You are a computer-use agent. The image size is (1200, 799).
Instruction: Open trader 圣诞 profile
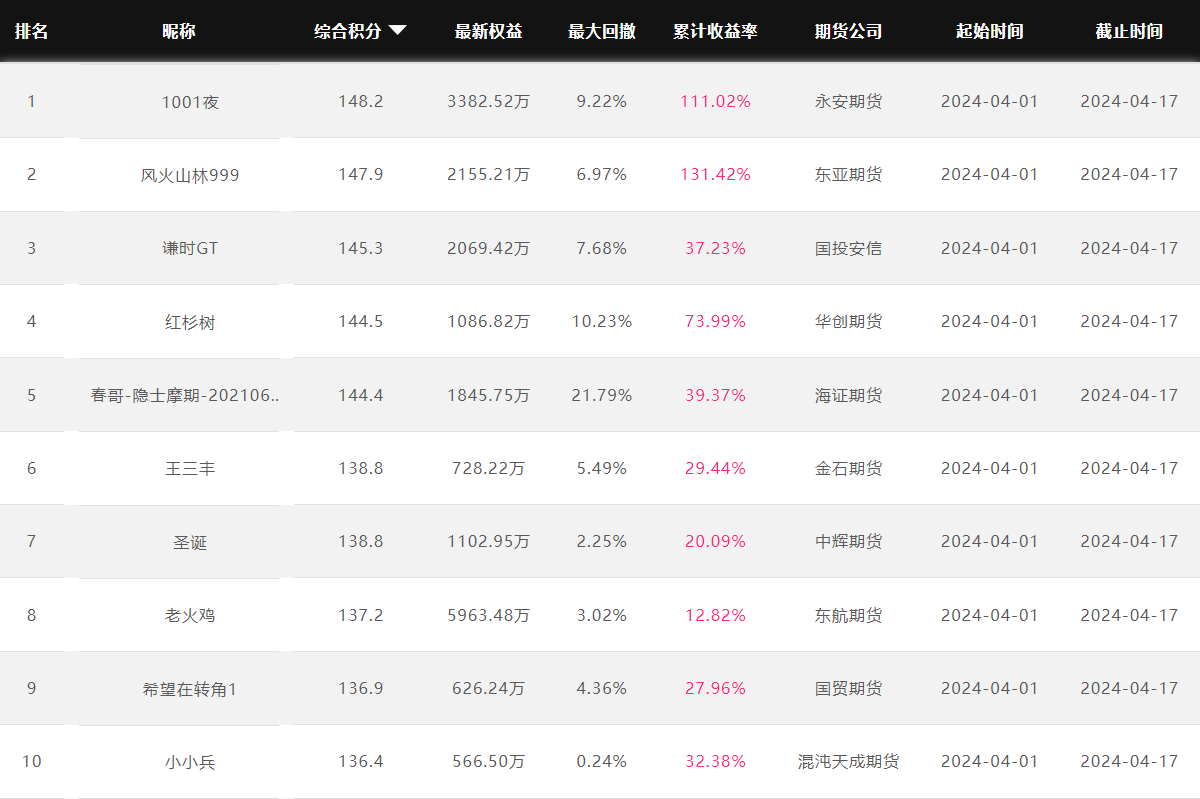pyautogui.click(x=190, y=542)
